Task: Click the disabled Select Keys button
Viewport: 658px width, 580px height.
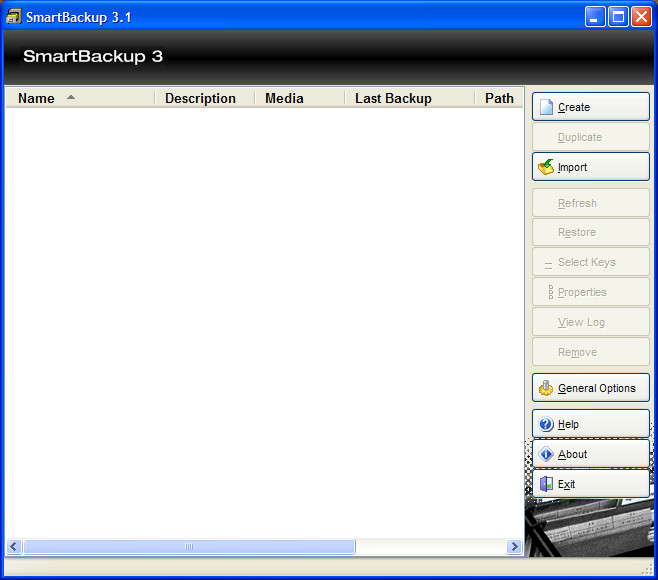Action: (x=591, y=261)
